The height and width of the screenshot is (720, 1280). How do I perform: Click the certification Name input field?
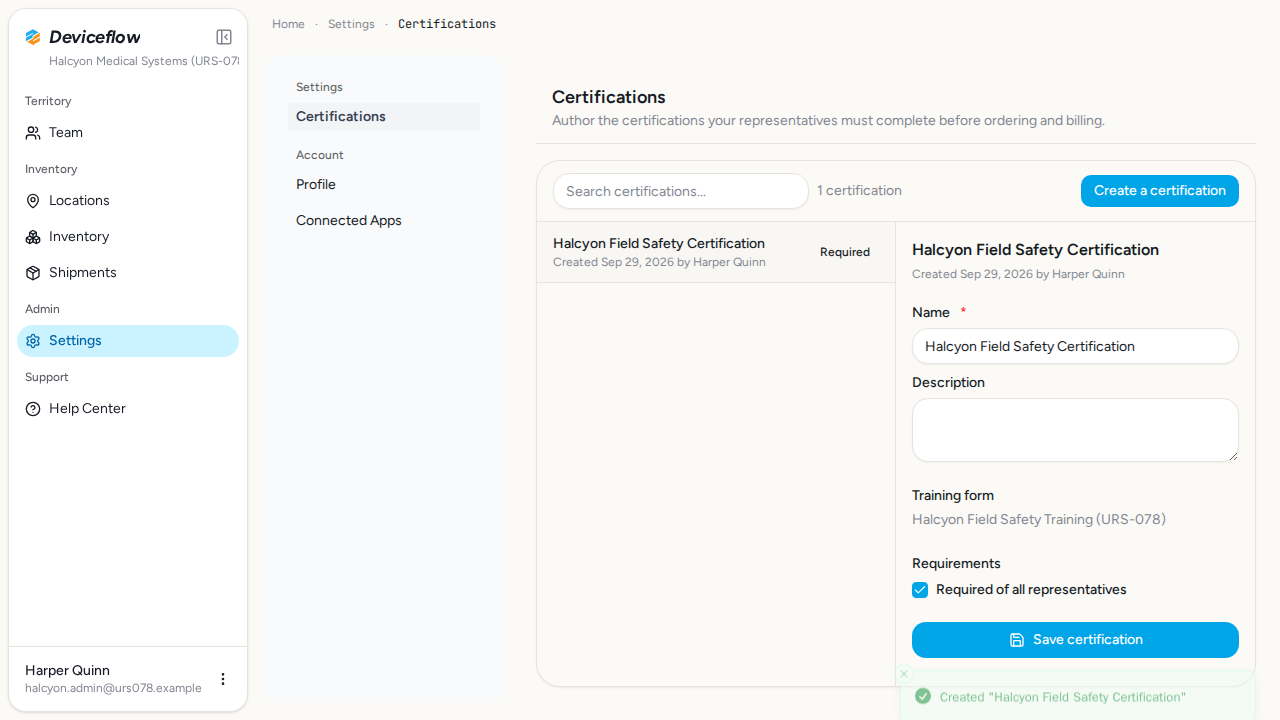coord(1075,347)
